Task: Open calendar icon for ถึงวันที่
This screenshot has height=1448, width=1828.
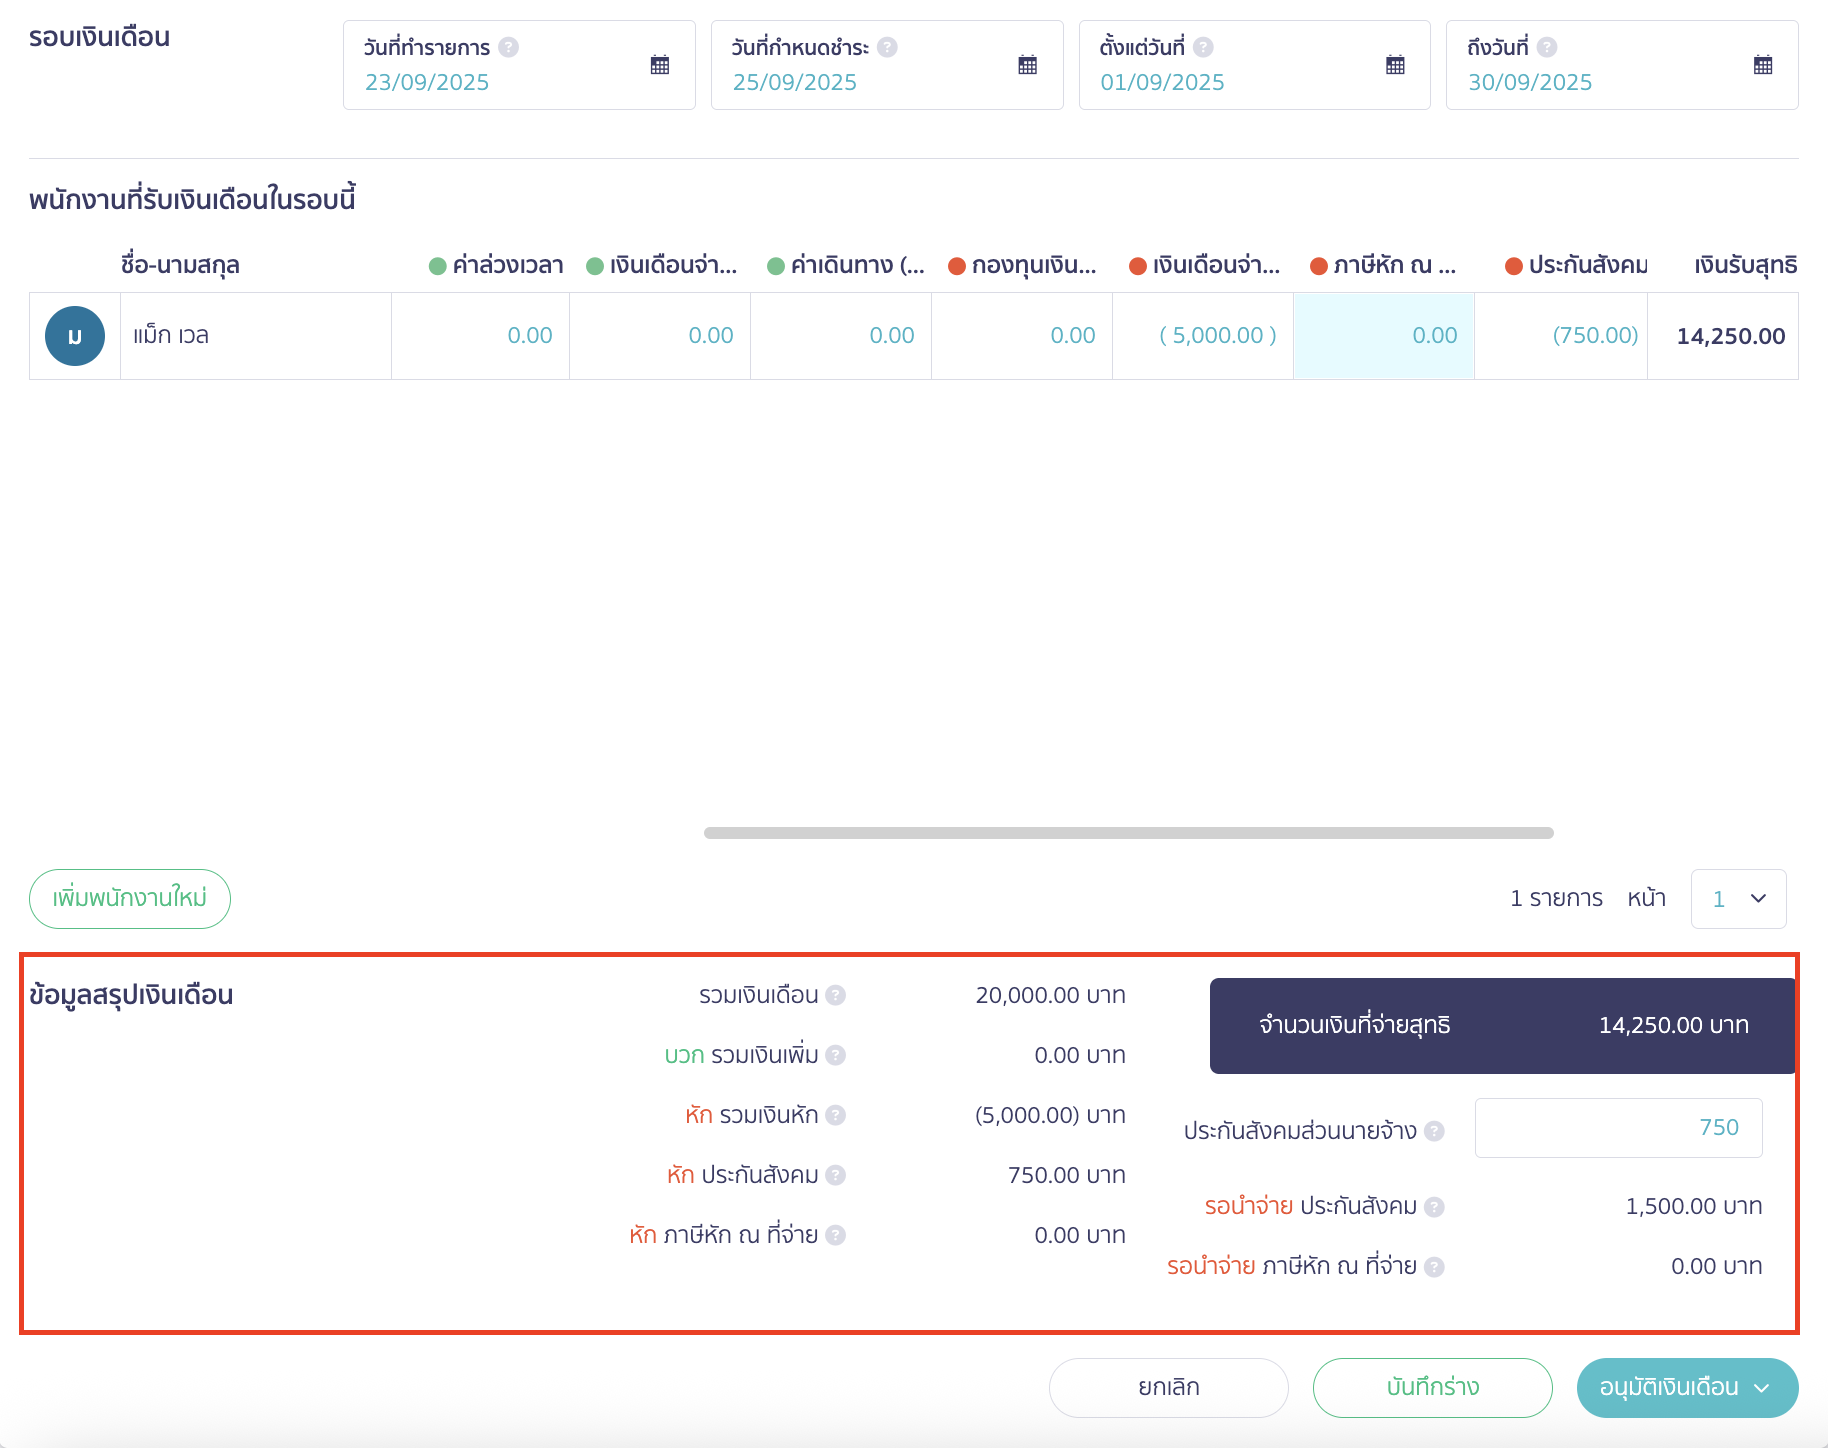Action: click(1763, 65)
